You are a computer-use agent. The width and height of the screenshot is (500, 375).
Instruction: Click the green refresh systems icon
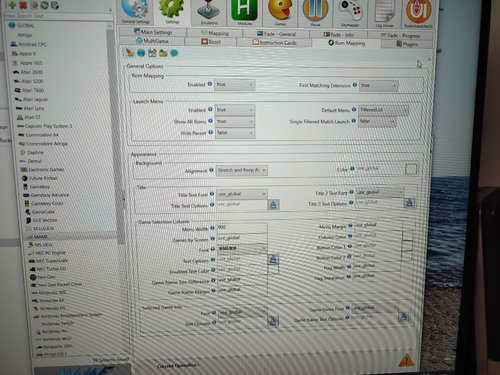pos(44,6)
